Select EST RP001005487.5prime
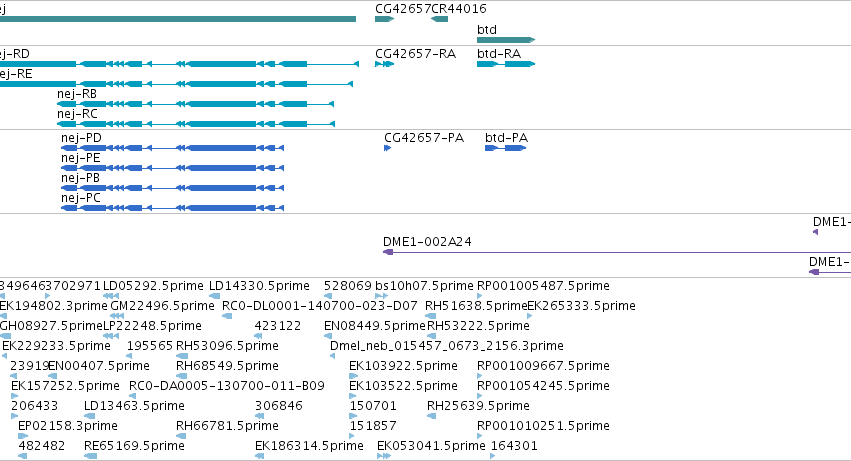This screenshot has height=461, width=851. point(543,286)
